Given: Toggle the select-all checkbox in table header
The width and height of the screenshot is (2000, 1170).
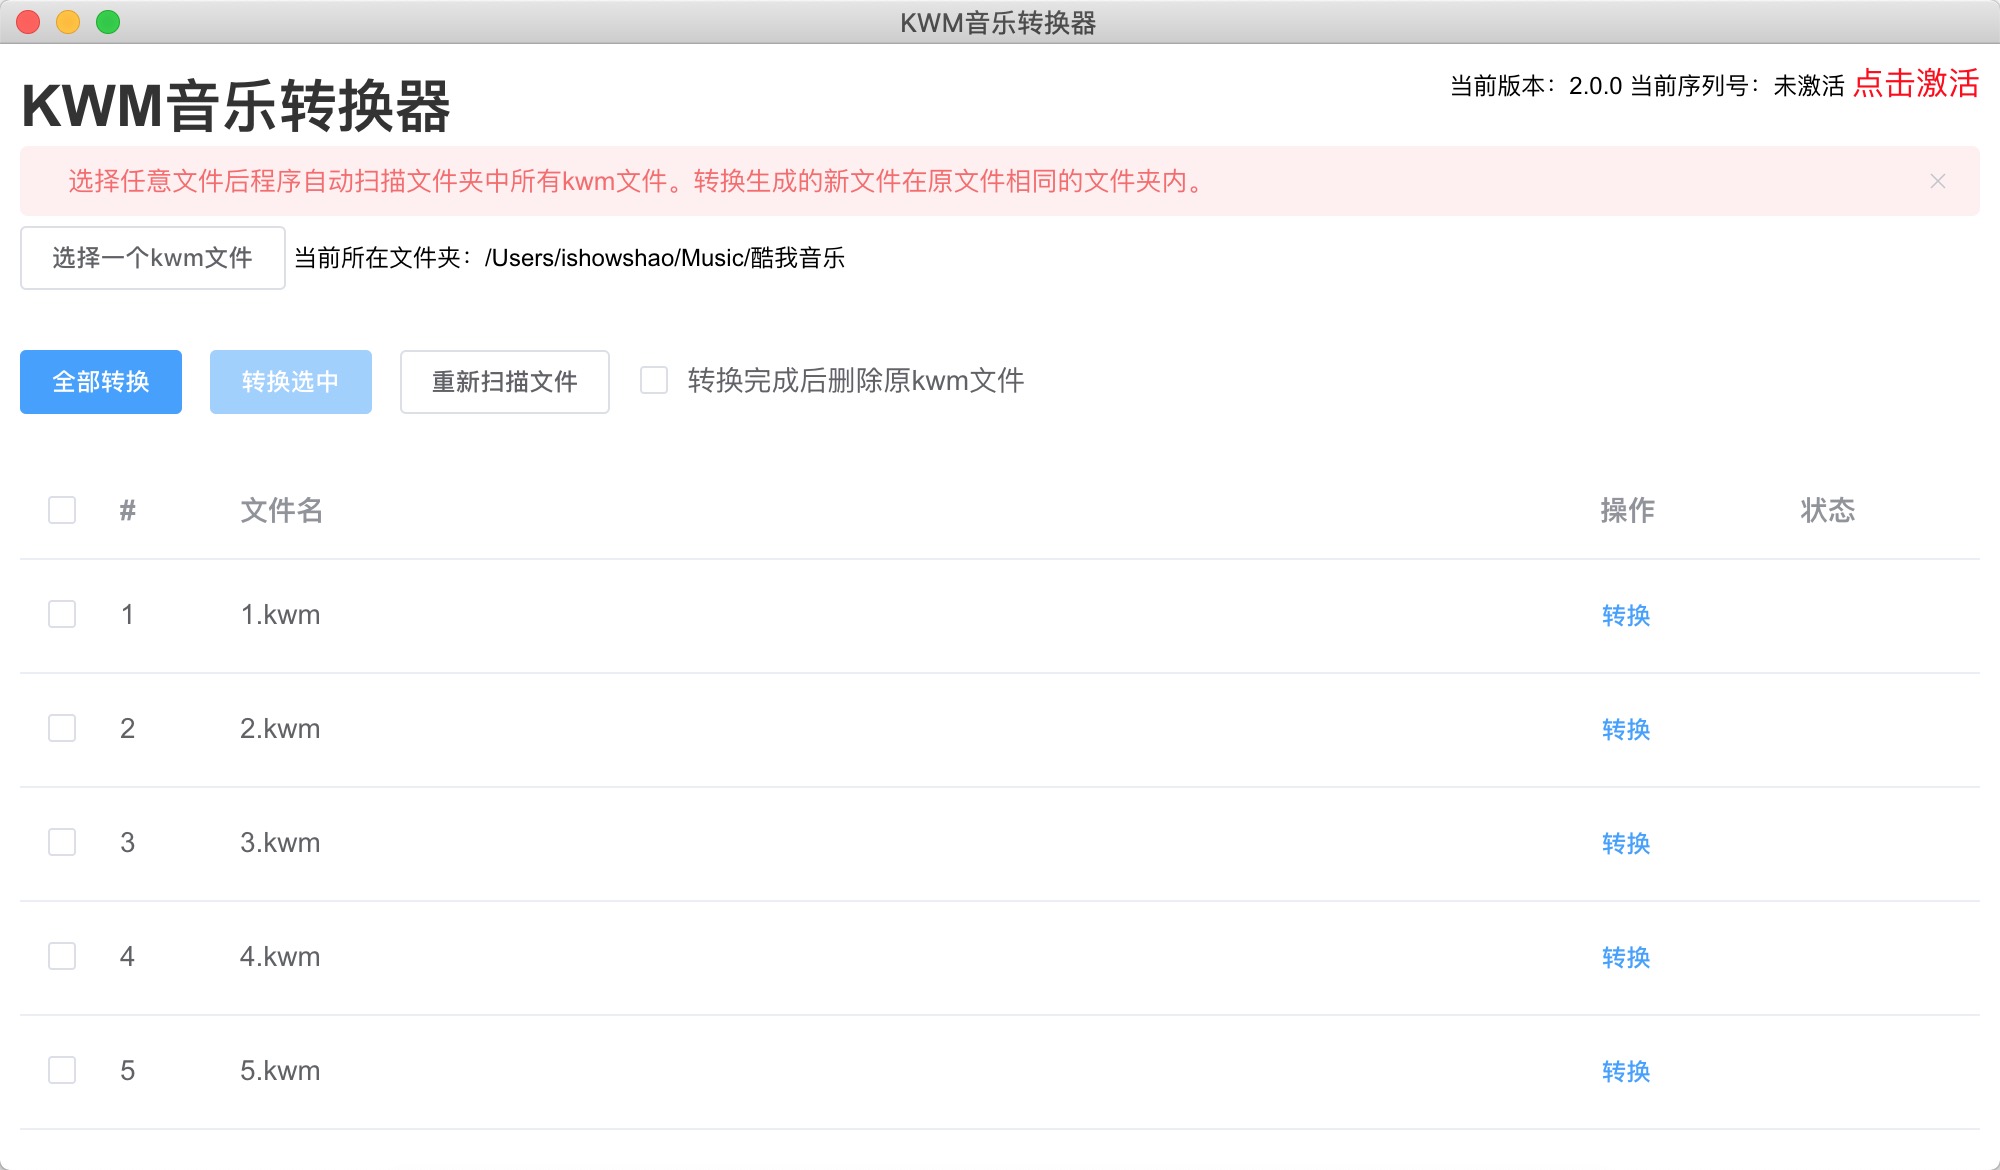Looking at the screenshot, I should (62, 510).
